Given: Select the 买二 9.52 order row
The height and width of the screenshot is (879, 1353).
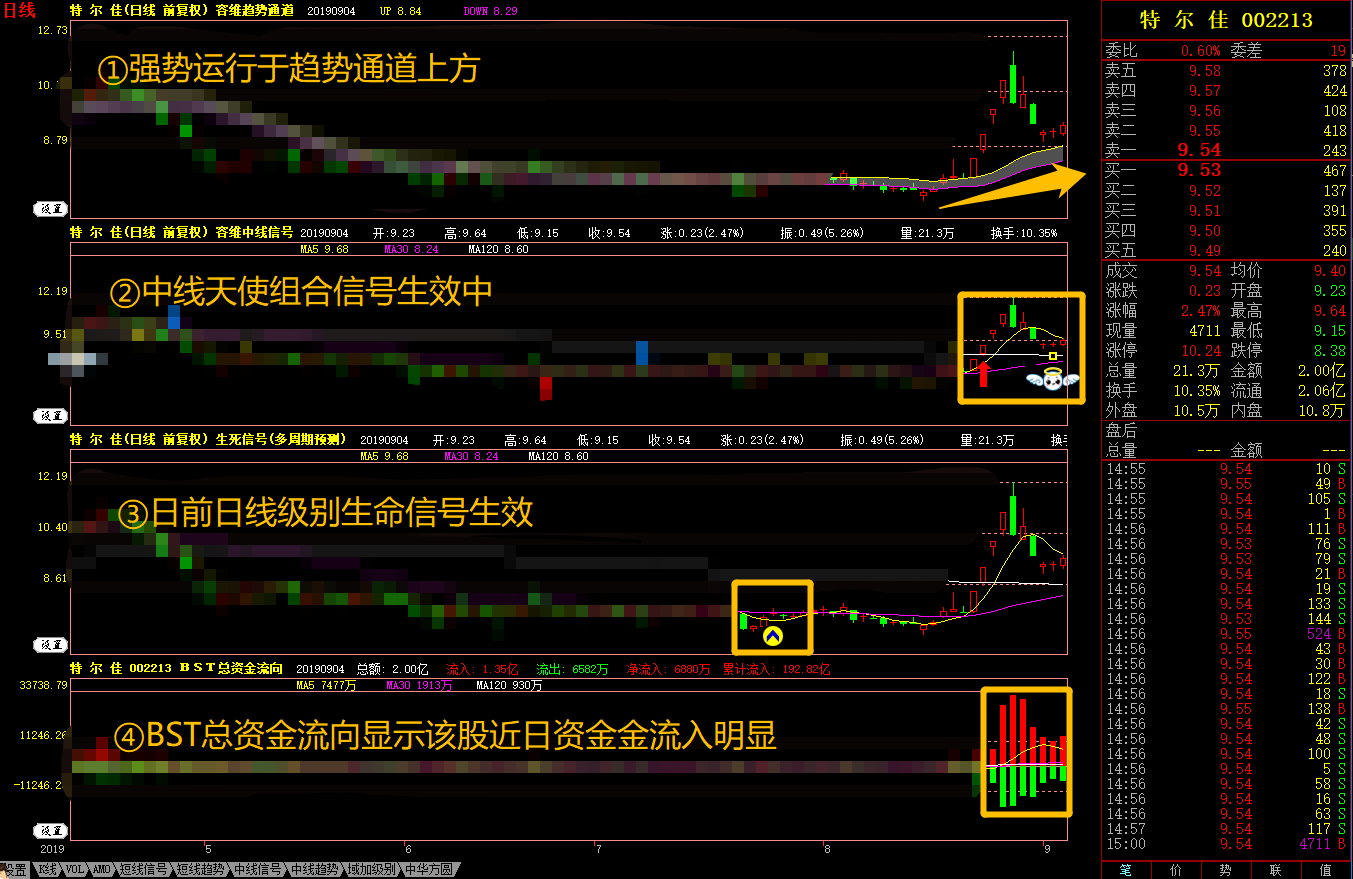Looking at the screenshot, I should click(1226, 191).
